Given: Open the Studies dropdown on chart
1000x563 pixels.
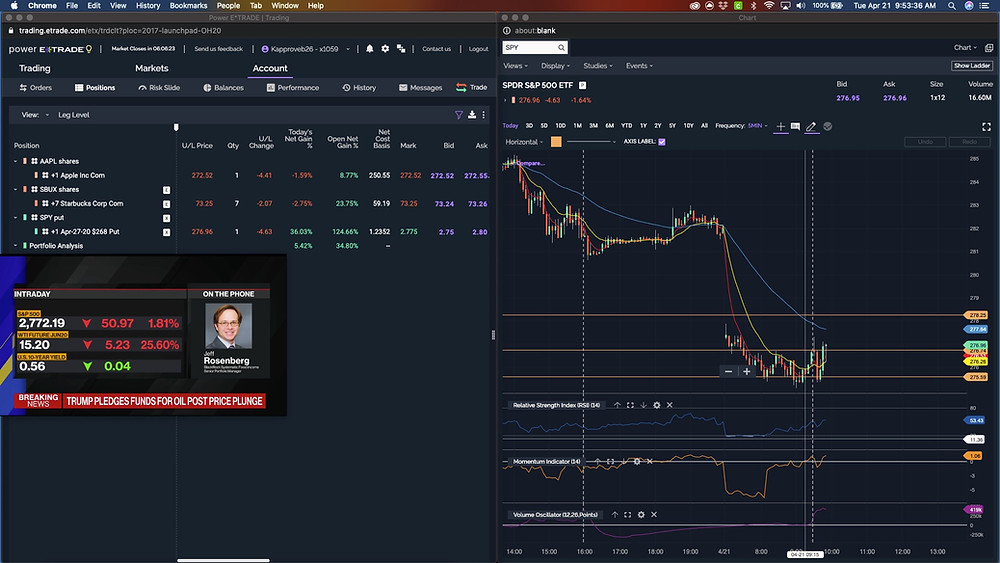Looking at the screenshot, I should 598,66.
